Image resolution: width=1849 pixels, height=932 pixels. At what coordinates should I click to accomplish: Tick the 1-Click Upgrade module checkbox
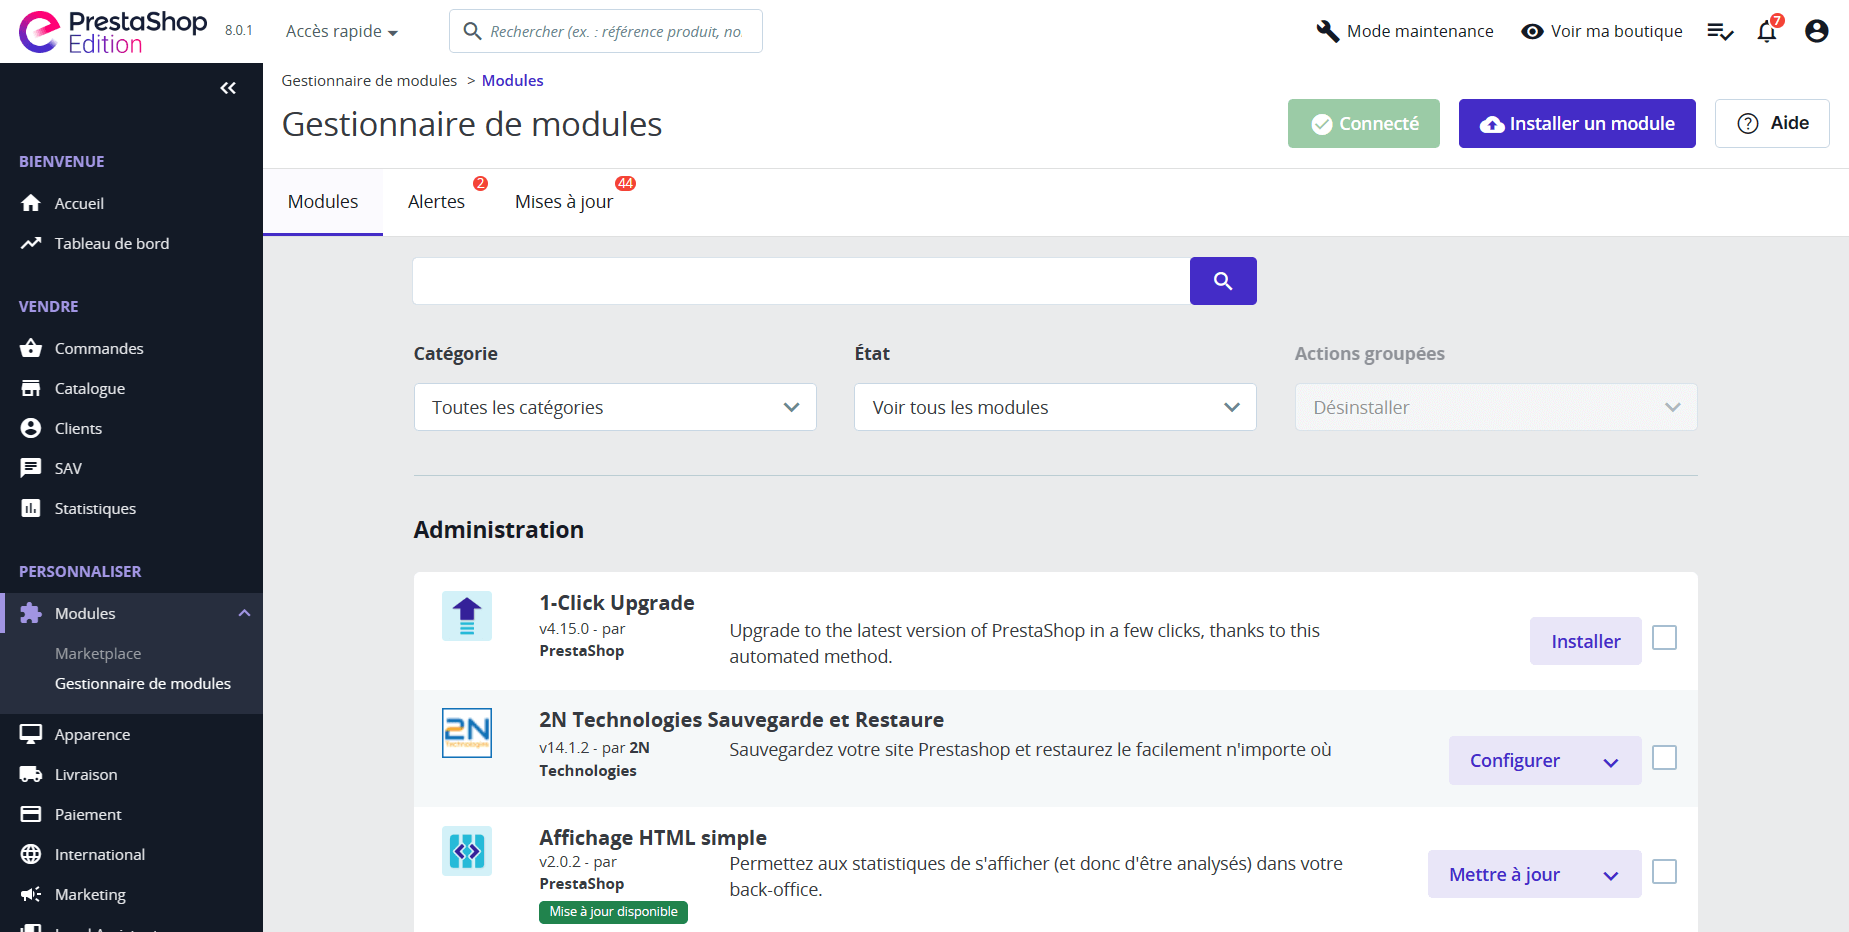click(1664, 638)
